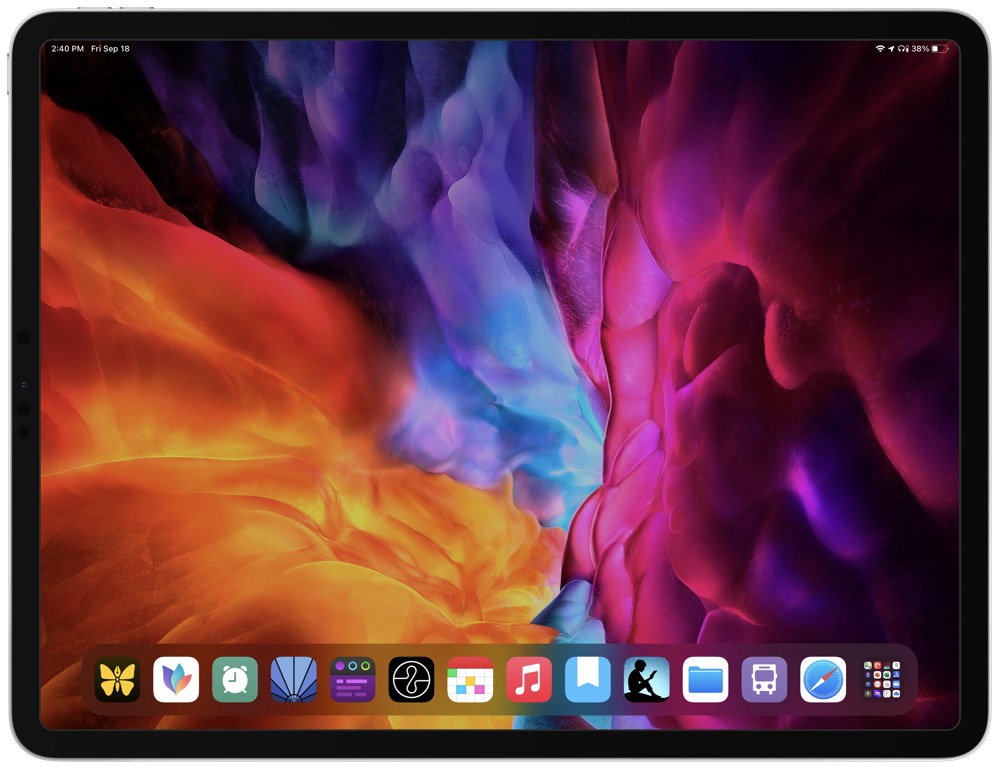Screen dimensions: 1000x770
Task: Launch the purple app with three dots
Action: [353, 679]
